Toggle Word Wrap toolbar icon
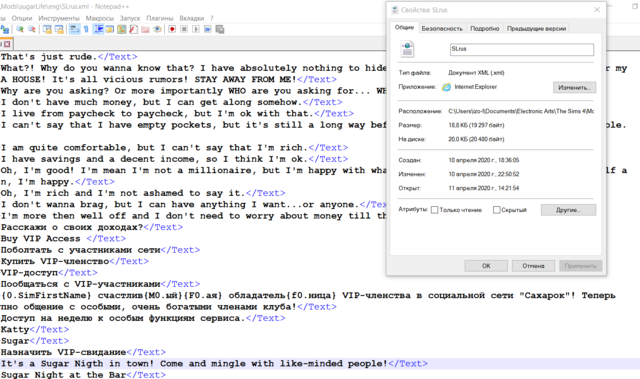The height and width of the screenshot is (379, 640). (74, 29)
